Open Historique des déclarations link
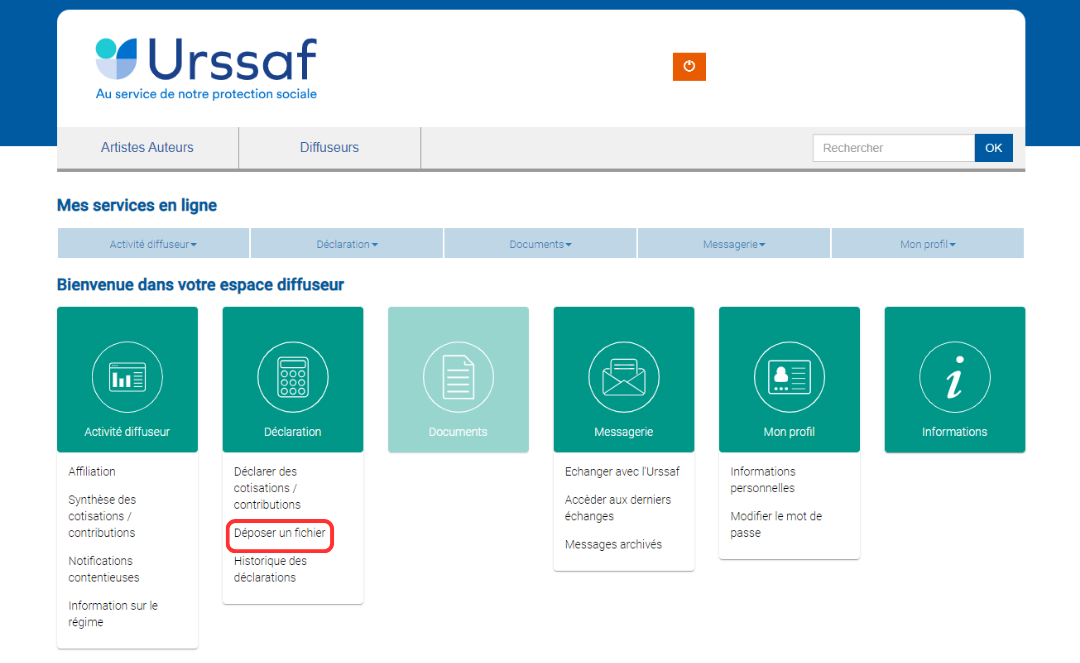Viewport: 1080px width, 663px height. click(x=270, y=569)
